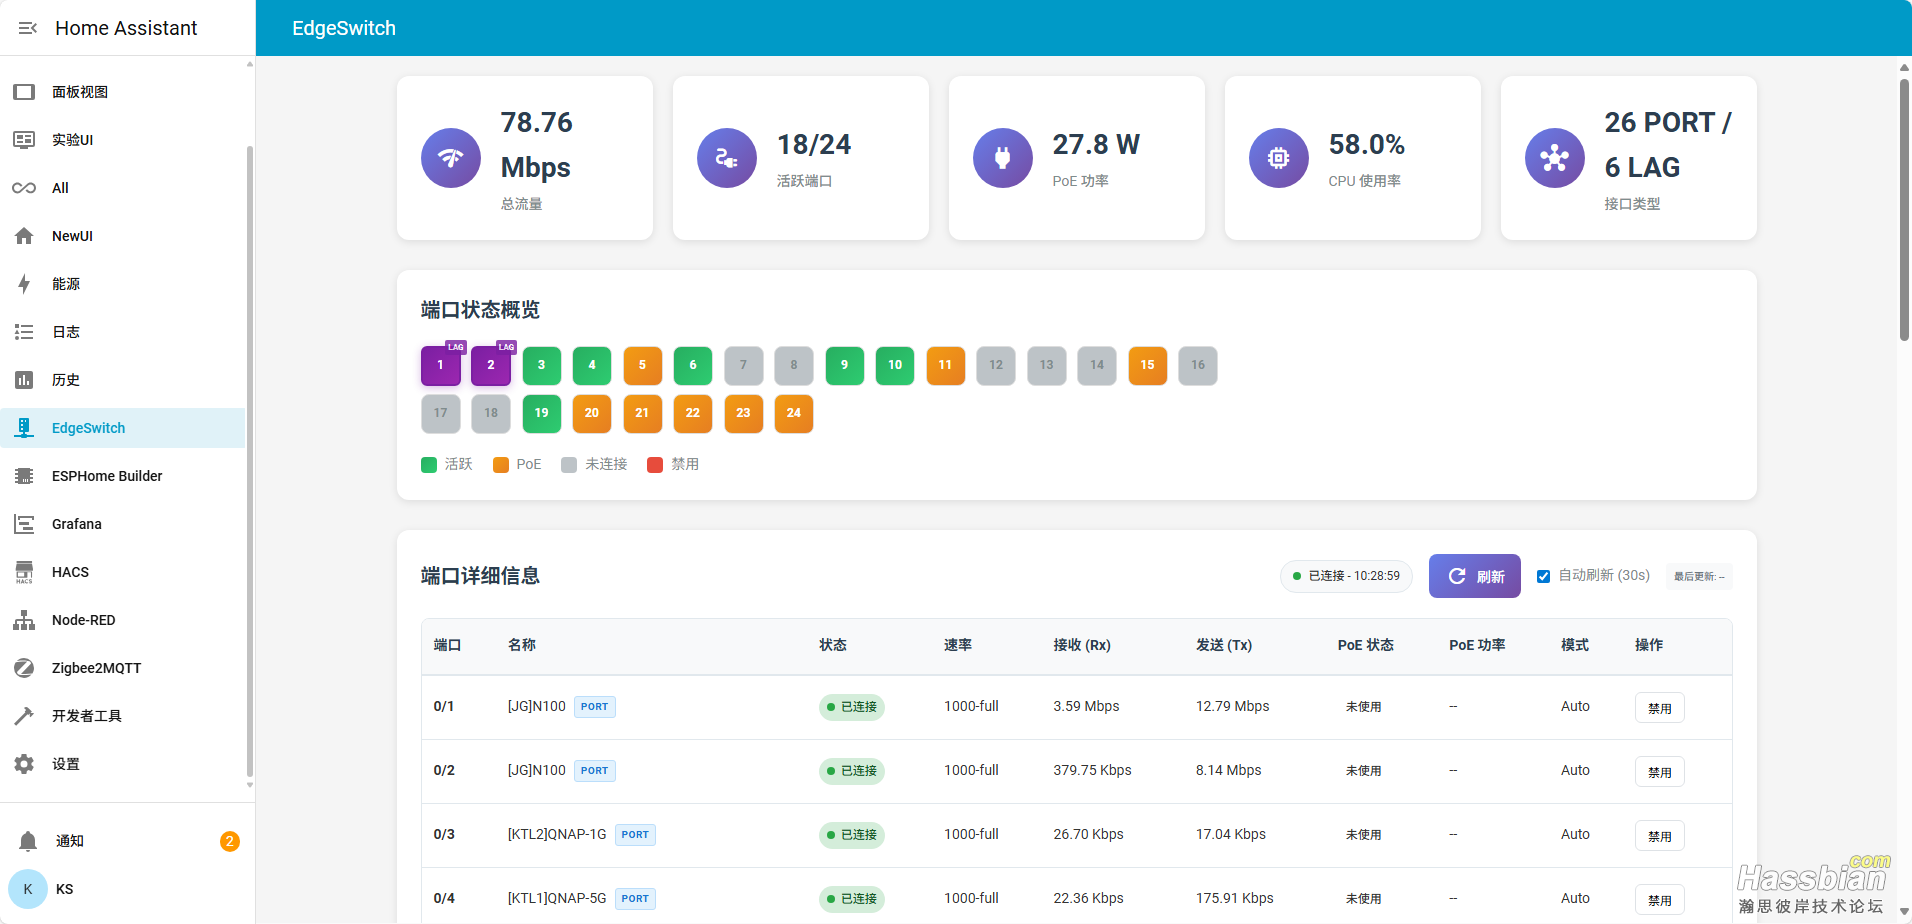
Task: Select the Grafana menu item
Action: [122, 524]
